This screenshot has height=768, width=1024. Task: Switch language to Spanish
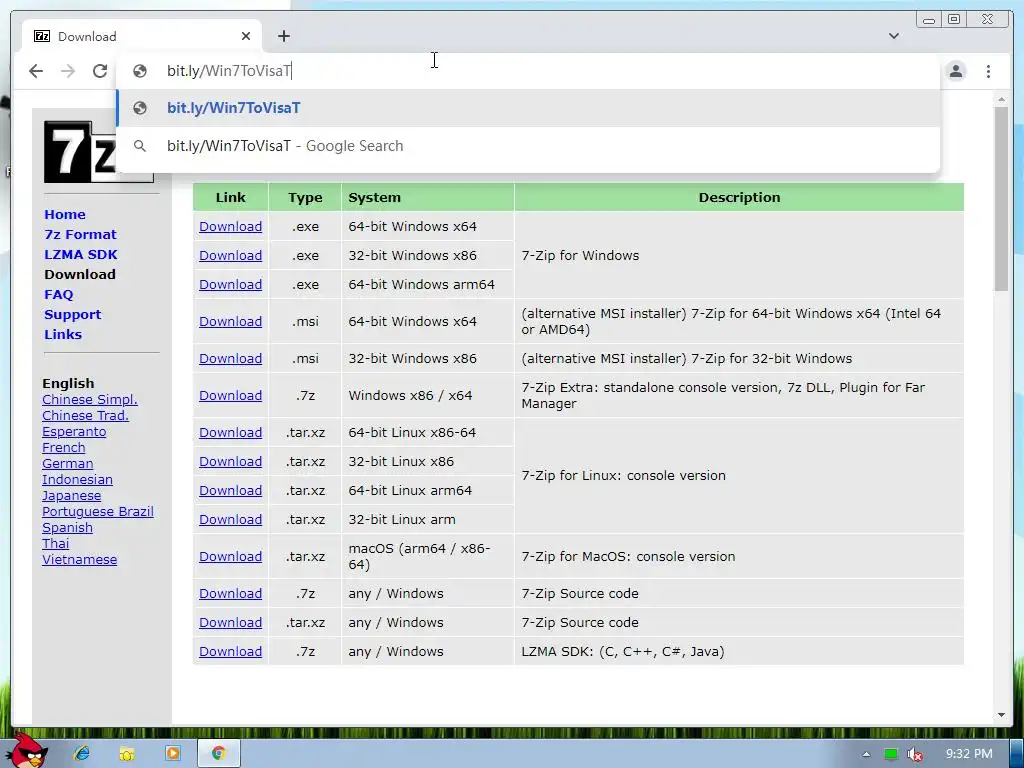[67, 527]
